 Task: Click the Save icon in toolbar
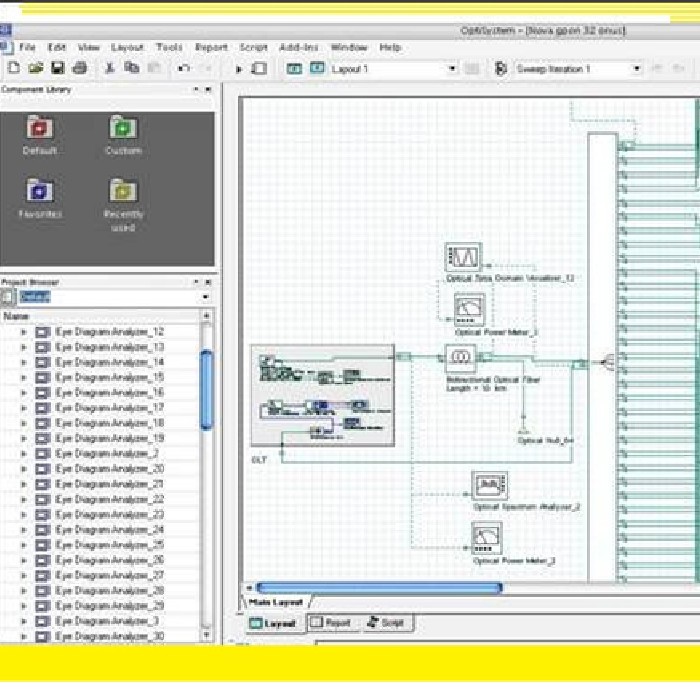[57, 69]
